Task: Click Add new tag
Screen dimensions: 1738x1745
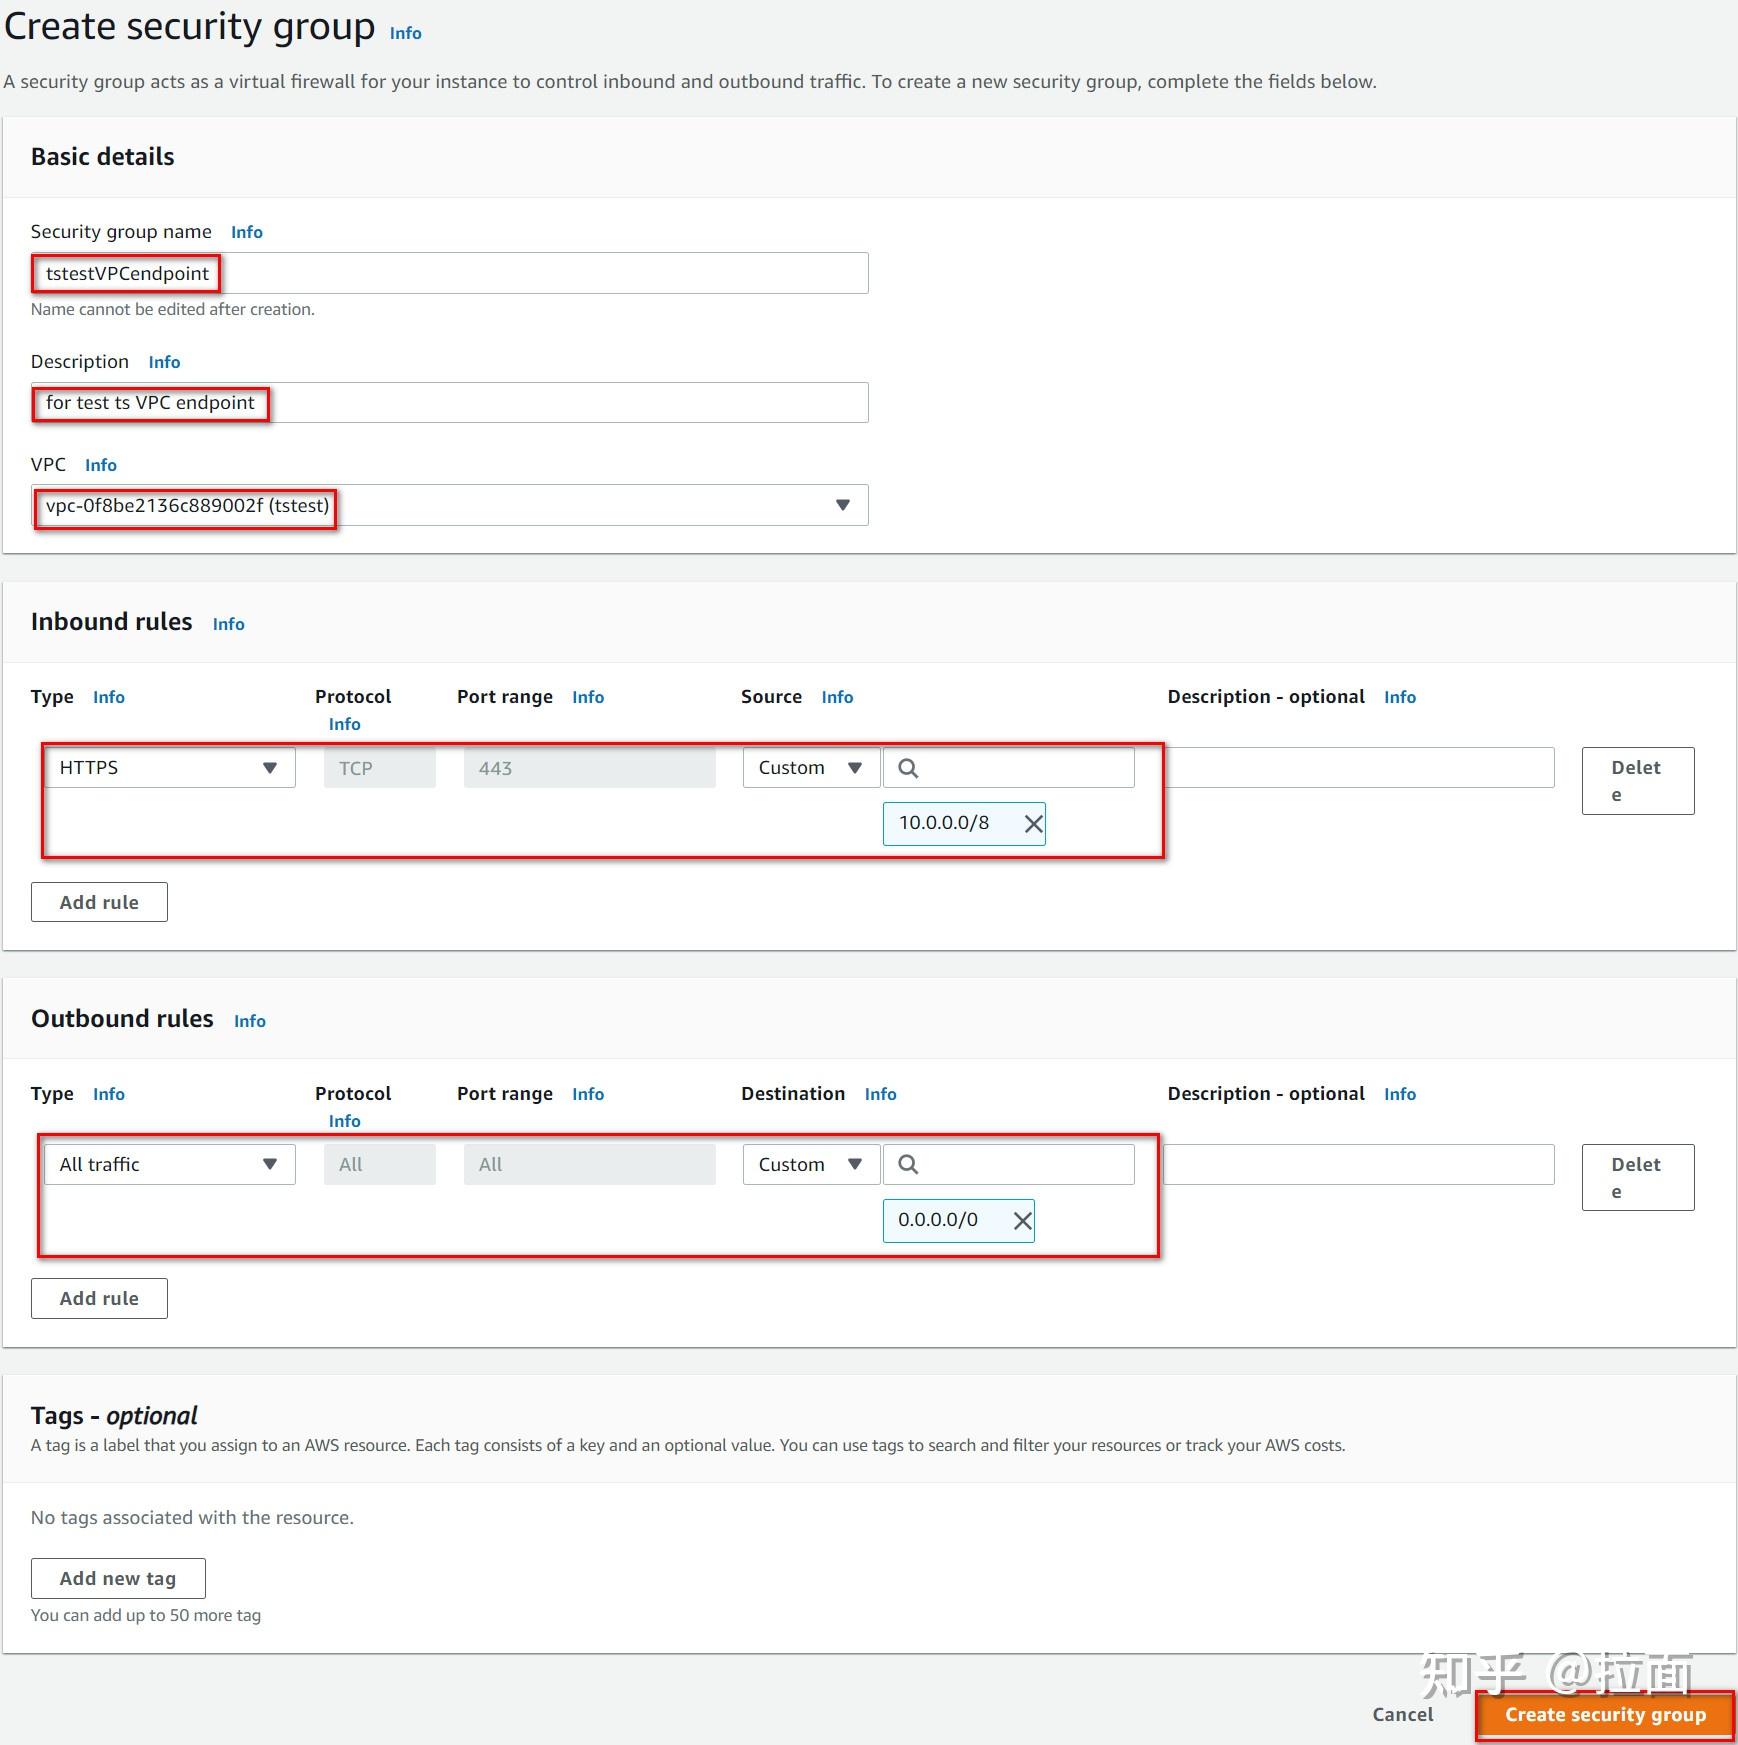Action: 117,1577
